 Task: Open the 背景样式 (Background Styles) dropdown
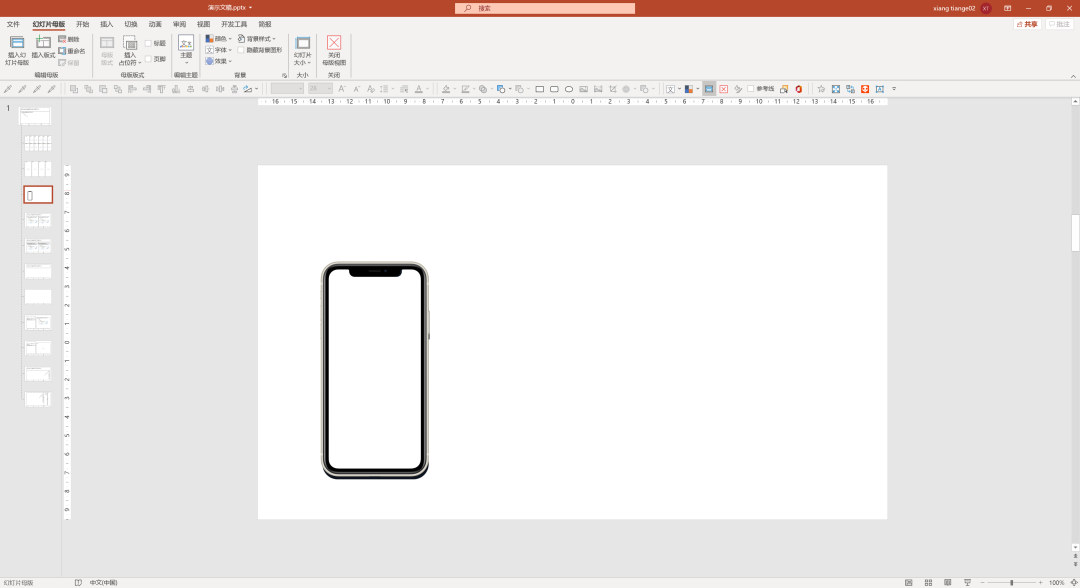[258, 39]
